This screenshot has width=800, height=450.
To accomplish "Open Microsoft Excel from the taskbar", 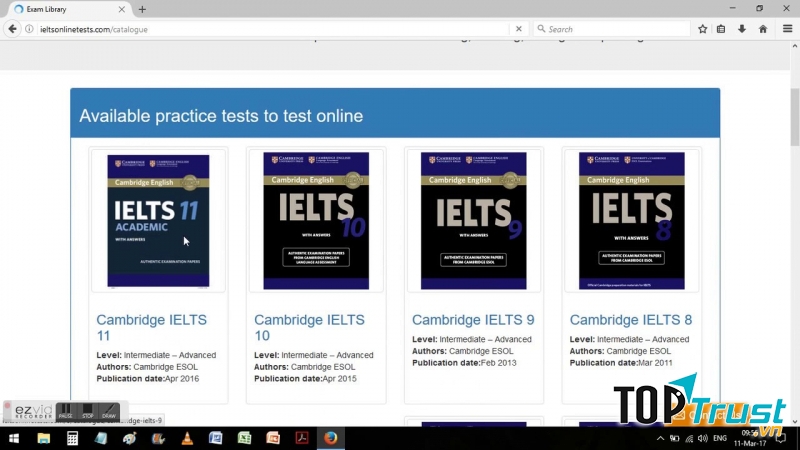I will click(244, 438).
